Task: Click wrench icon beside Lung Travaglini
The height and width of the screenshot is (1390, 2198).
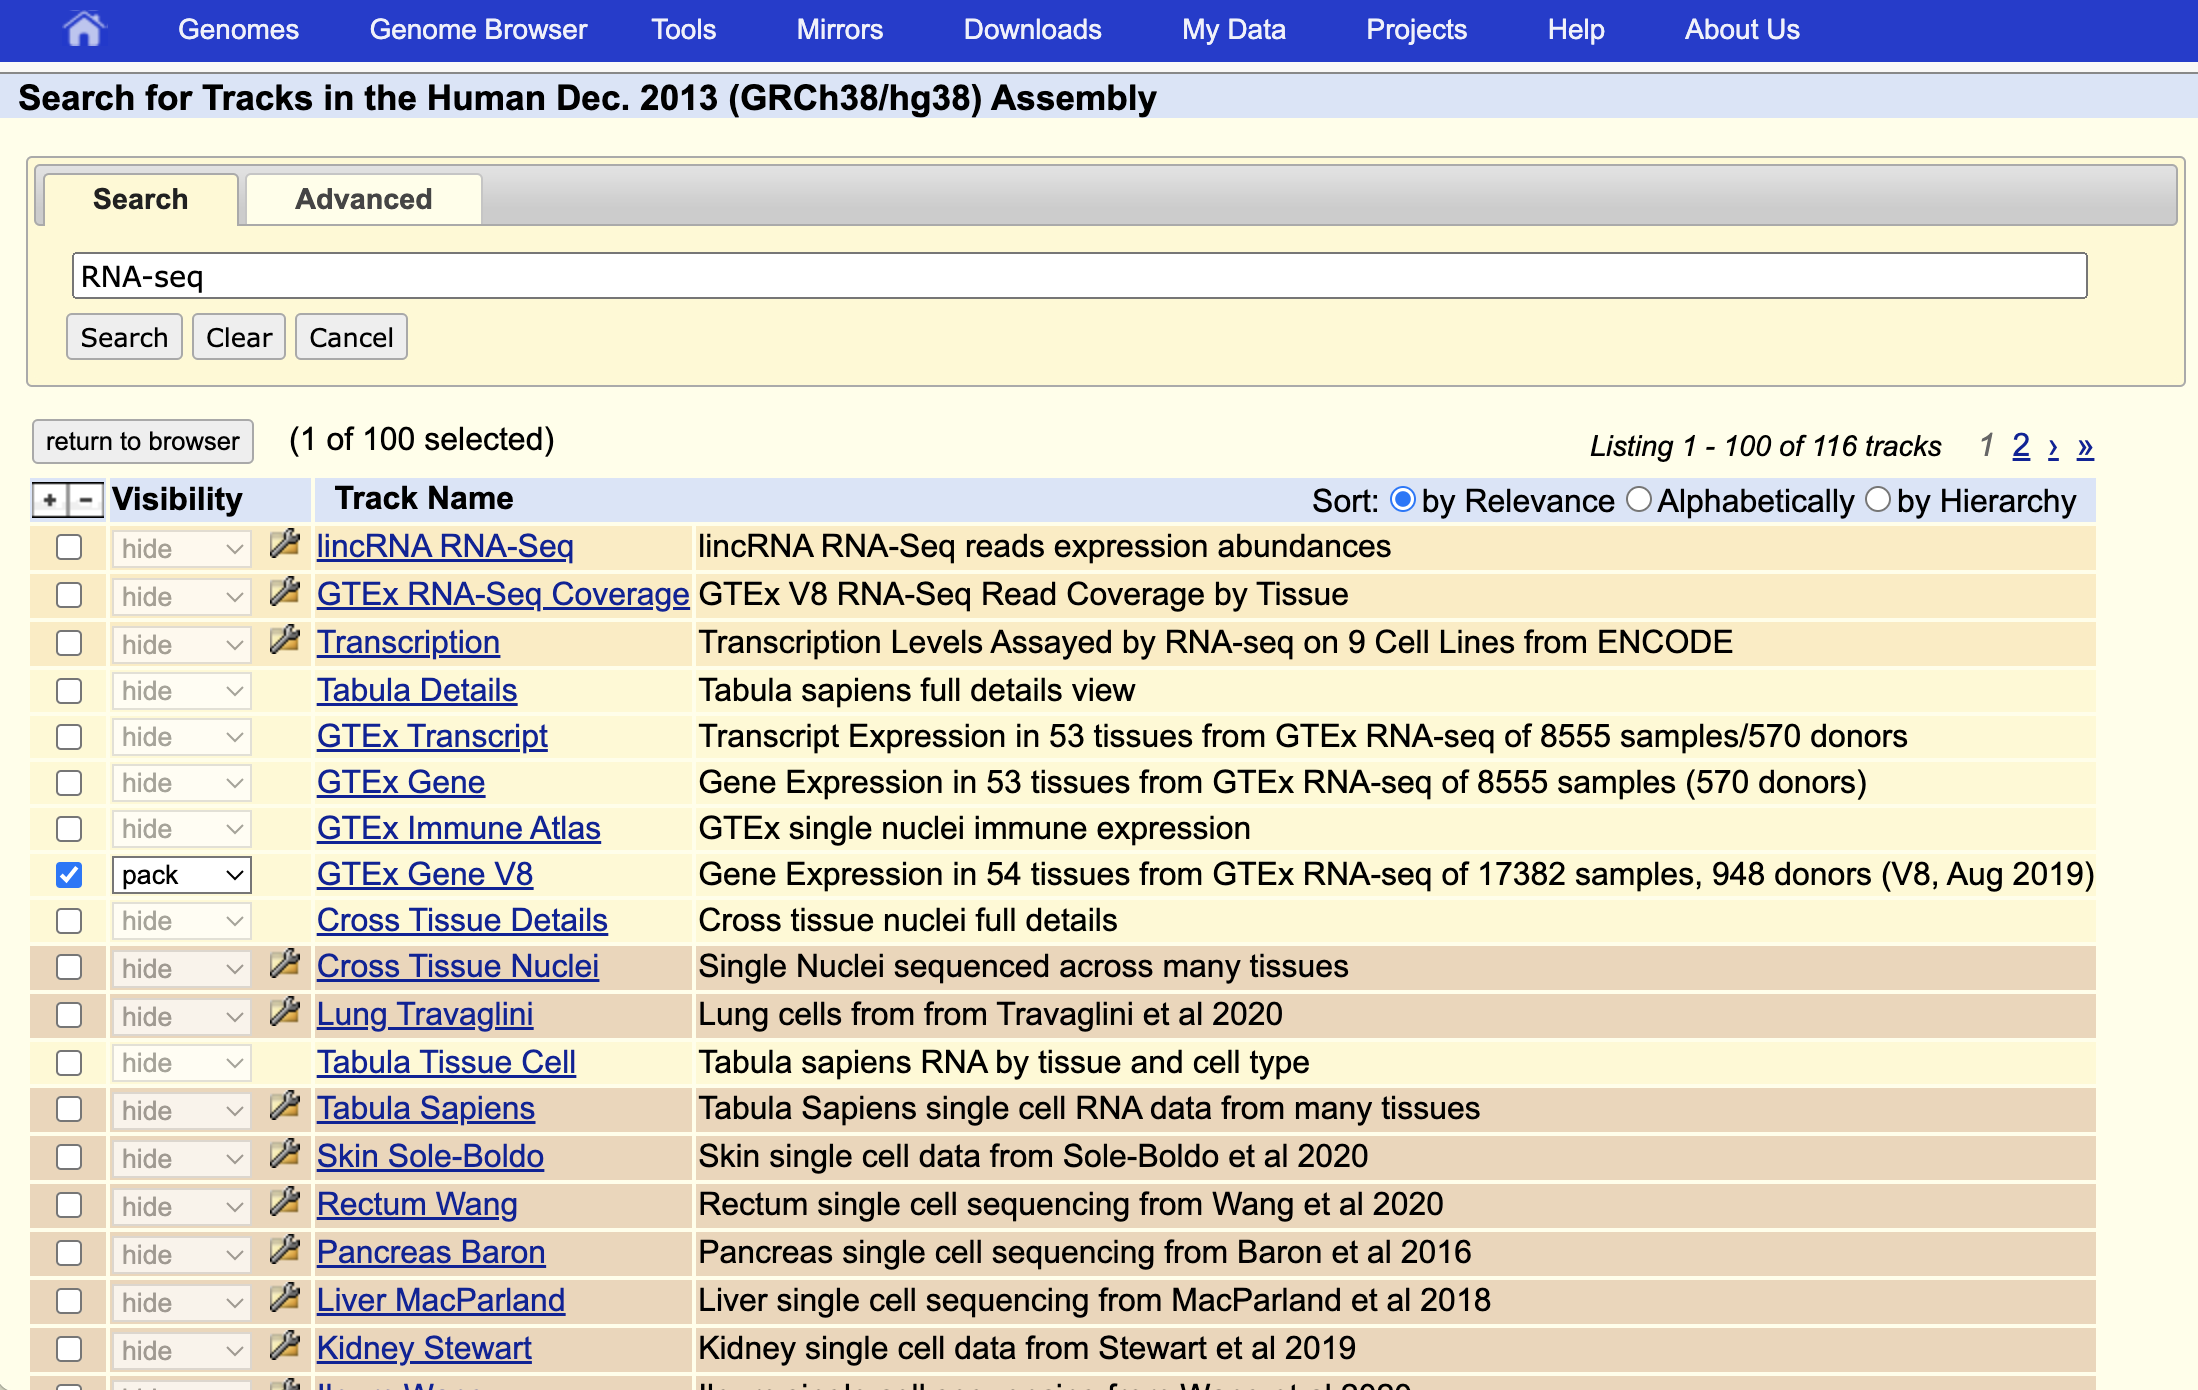Action: [x=285, y=1013]
